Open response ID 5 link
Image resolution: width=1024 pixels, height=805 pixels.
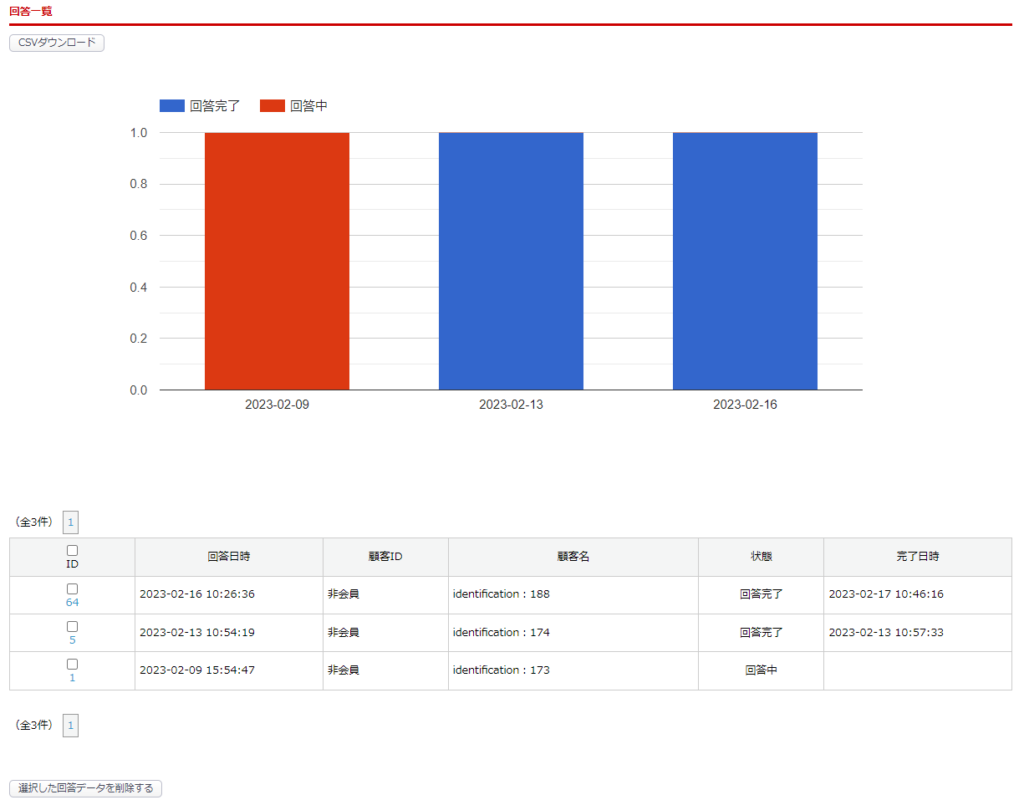pos(72,640)
